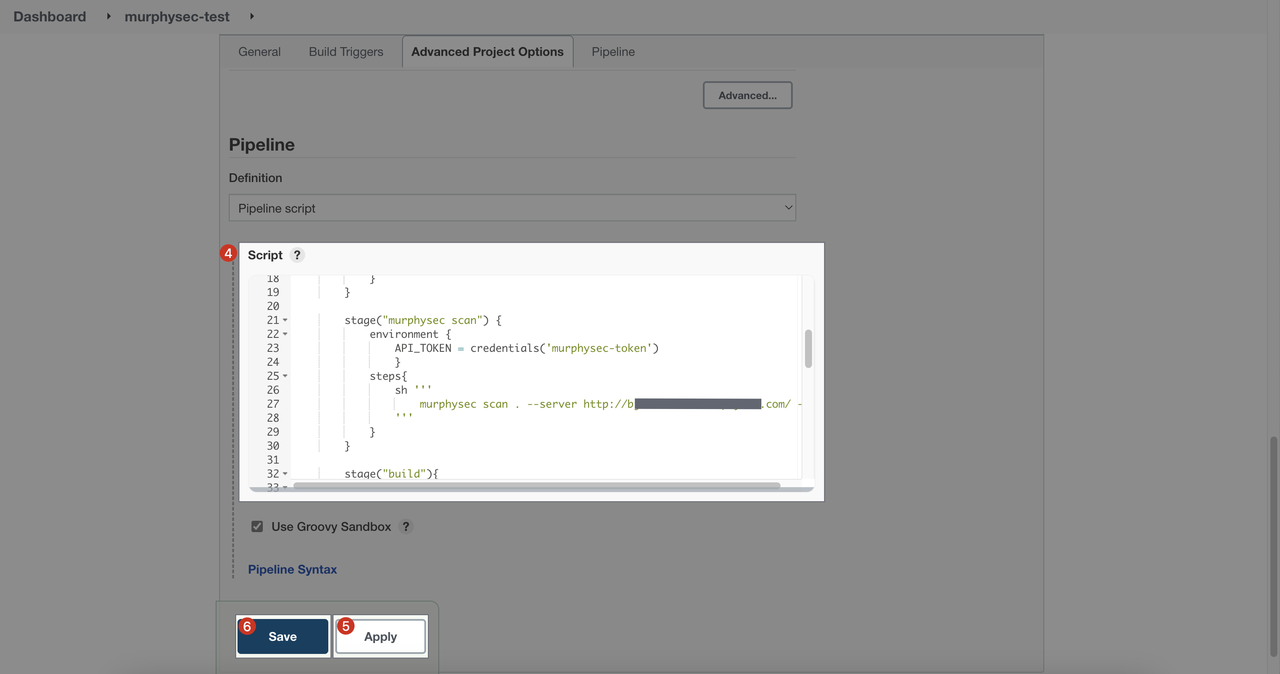This screenshot has width=1280, height=674.
Task: Click the arrow after murphysec-test breadcrumb
Action: pos(251,17)
